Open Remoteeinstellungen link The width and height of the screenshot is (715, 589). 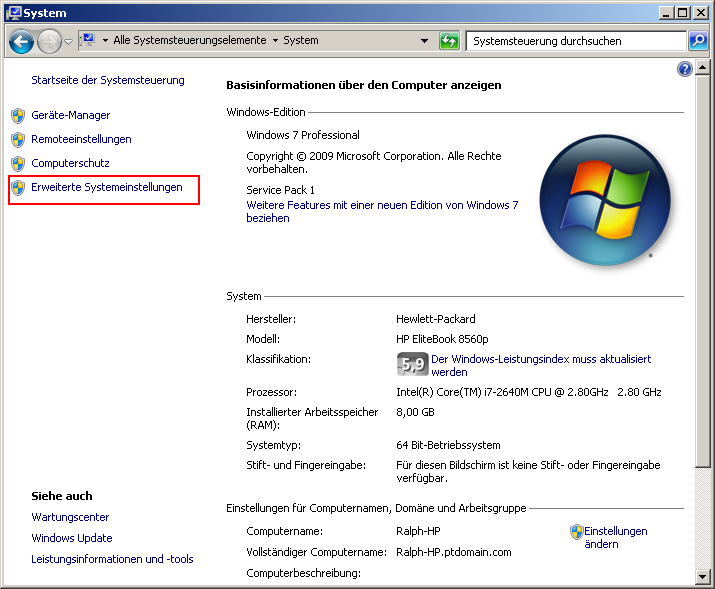[81, 139]
